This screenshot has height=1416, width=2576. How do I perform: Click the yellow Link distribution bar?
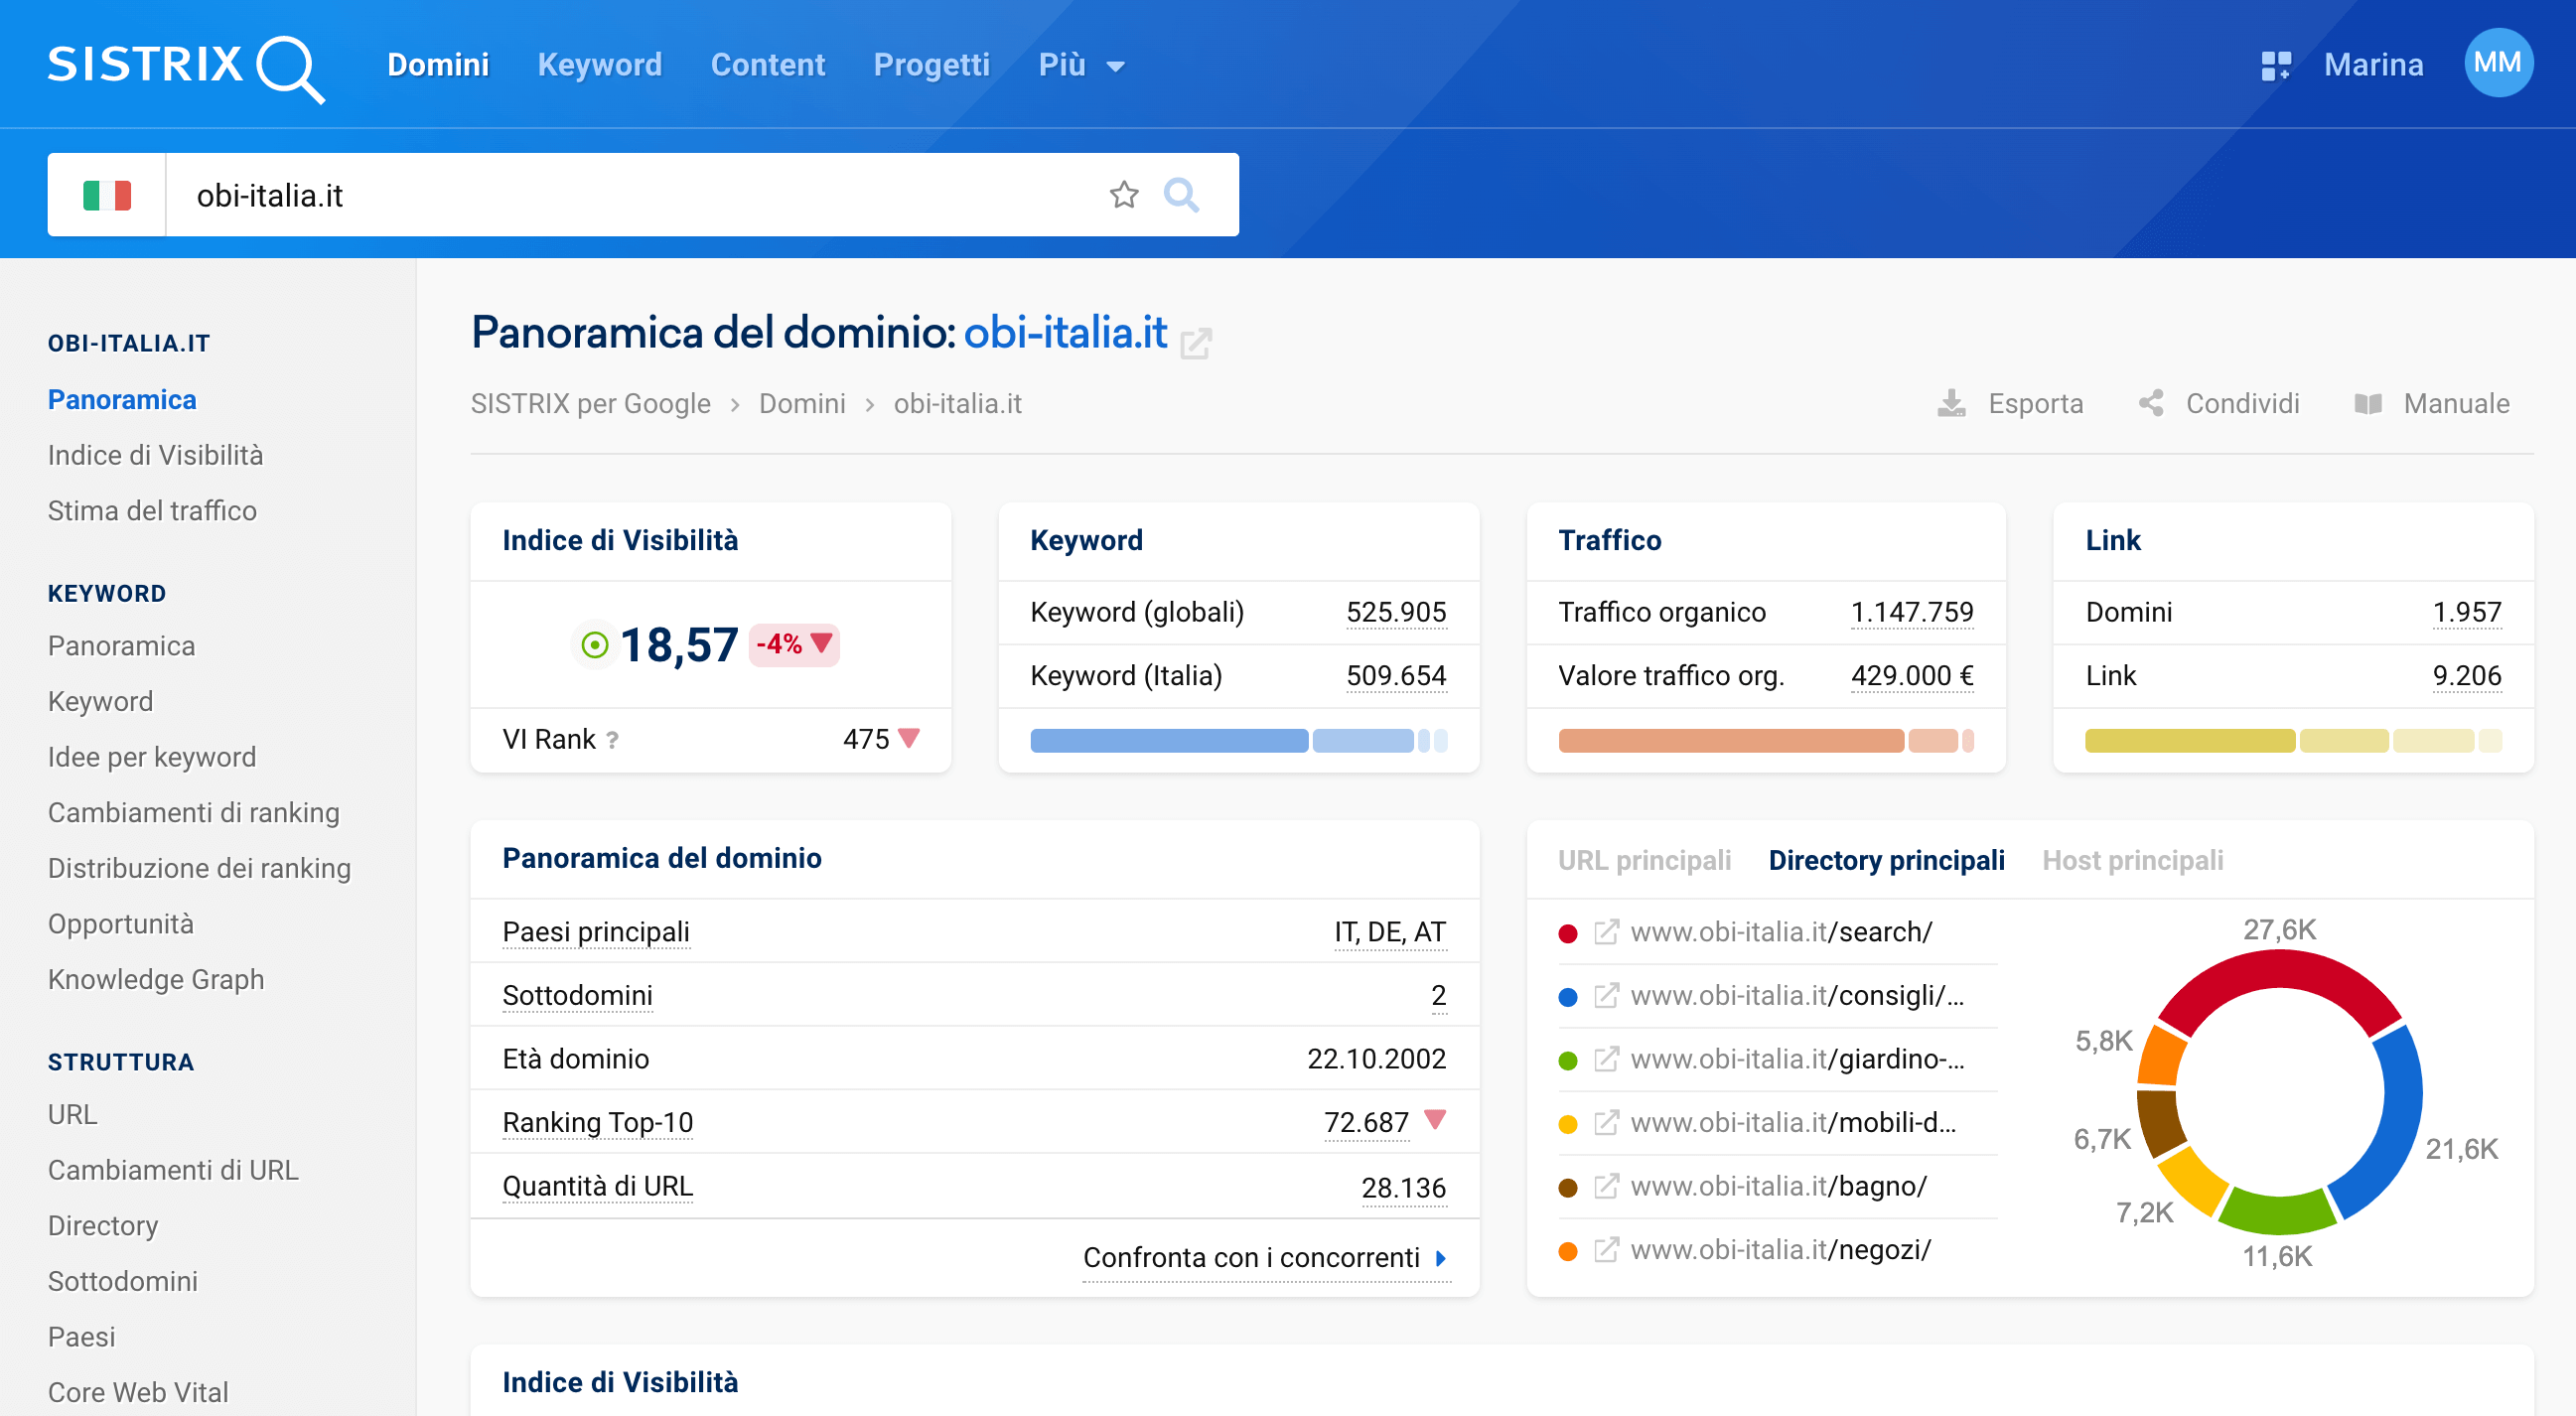pos(2293,741)
